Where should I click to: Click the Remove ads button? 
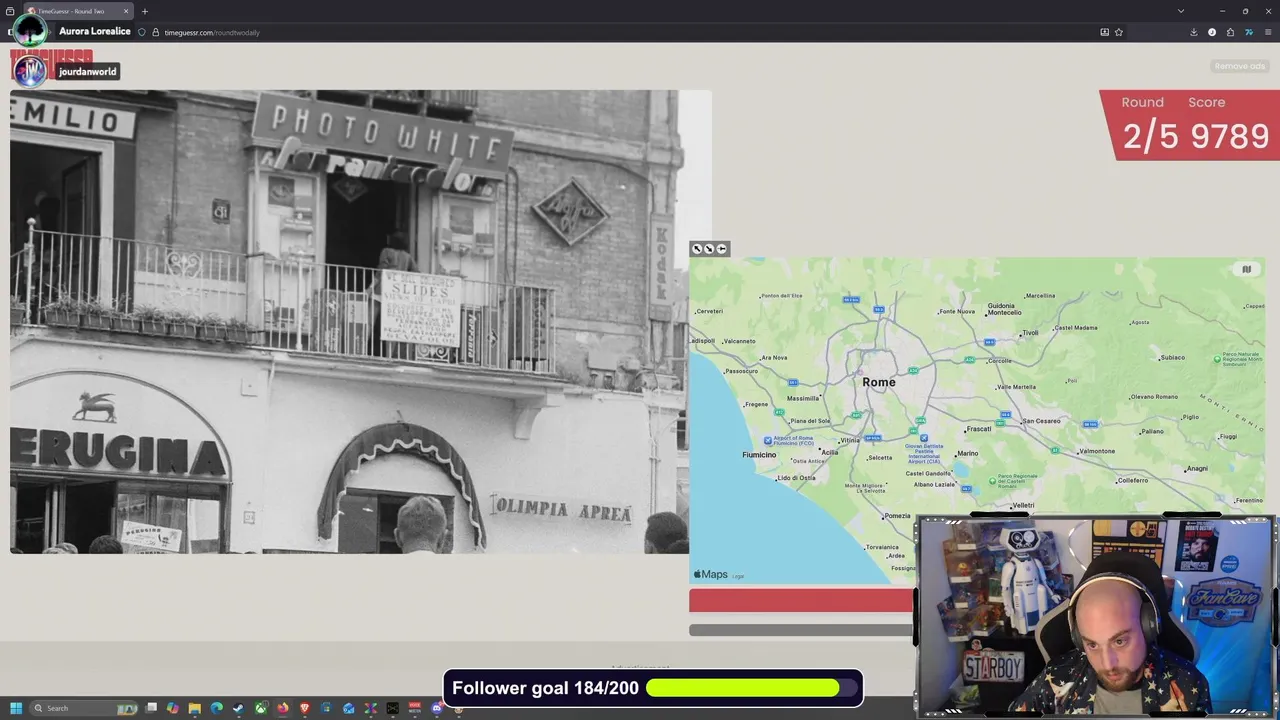tap(1239, 66)
